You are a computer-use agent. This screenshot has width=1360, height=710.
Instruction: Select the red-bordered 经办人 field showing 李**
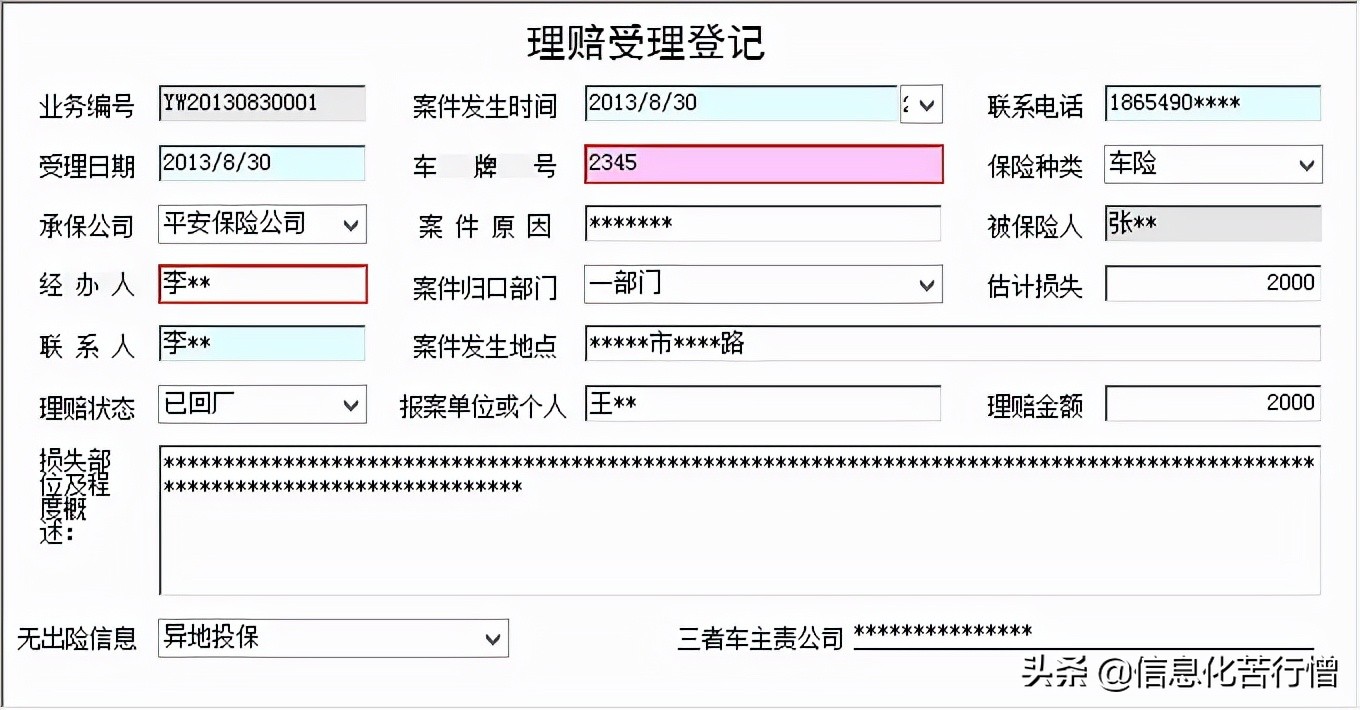coord(262,284)
